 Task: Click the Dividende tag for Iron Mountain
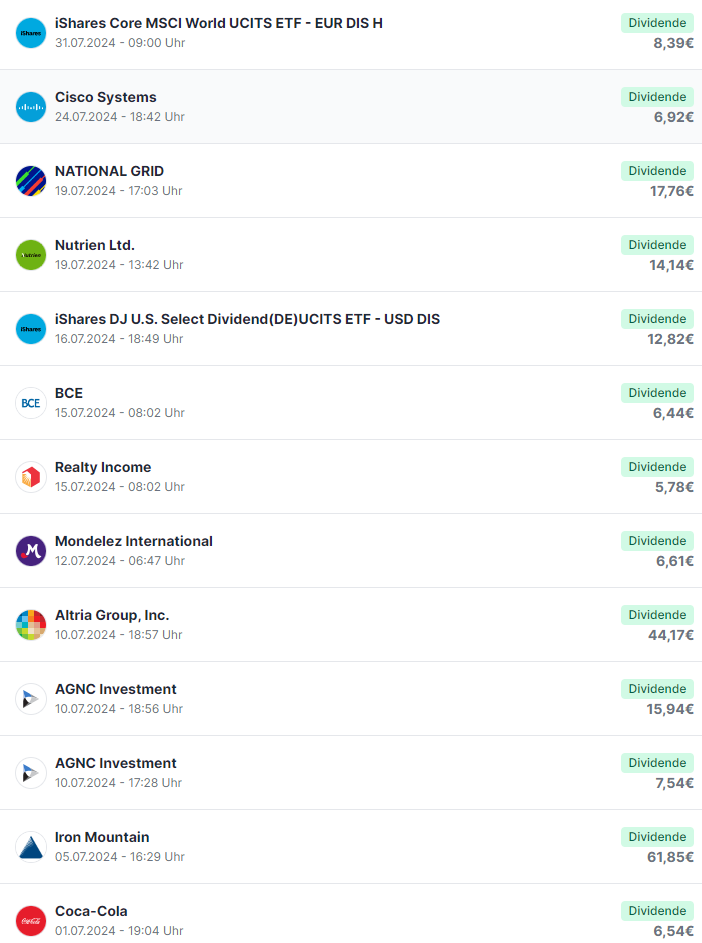pyautogui.click(x=657, y=837)
